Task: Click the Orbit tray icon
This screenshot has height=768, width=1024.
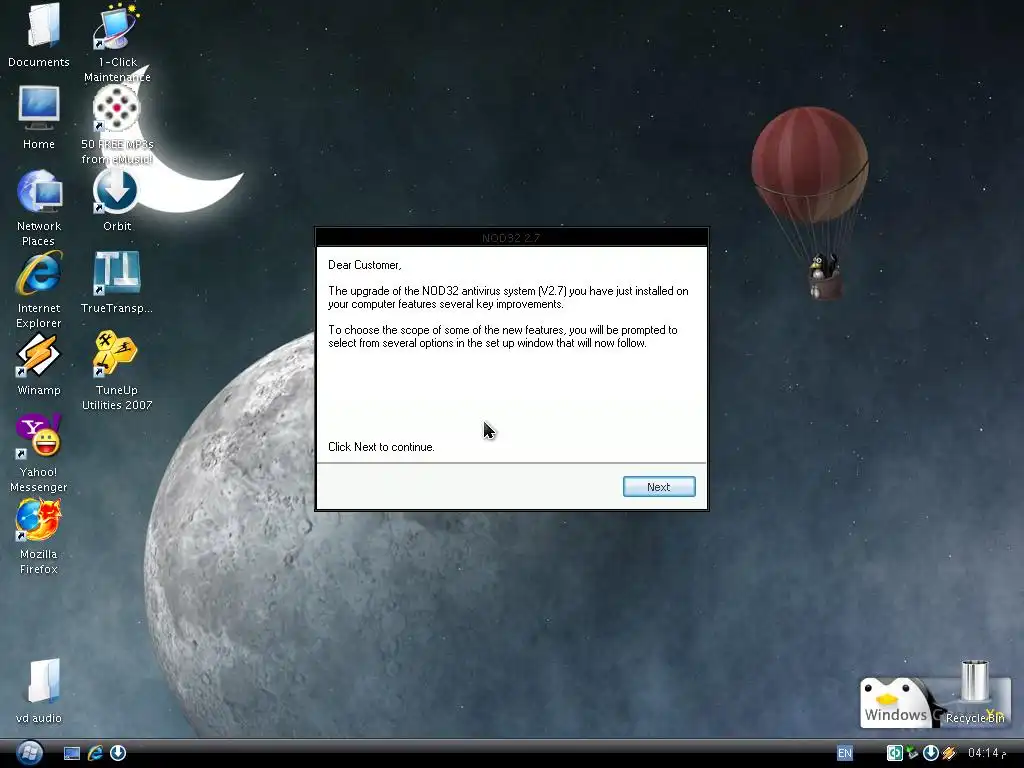Action: coord(931,754)
